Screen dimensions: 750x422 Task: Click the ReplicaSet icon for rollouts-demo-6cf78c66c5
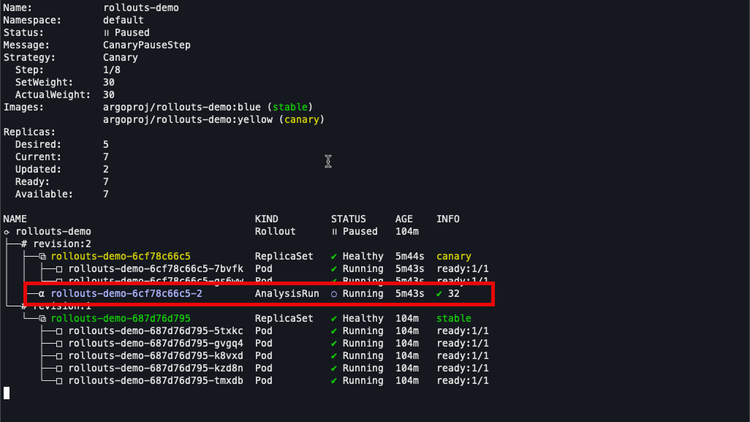(x=42, y=256)
